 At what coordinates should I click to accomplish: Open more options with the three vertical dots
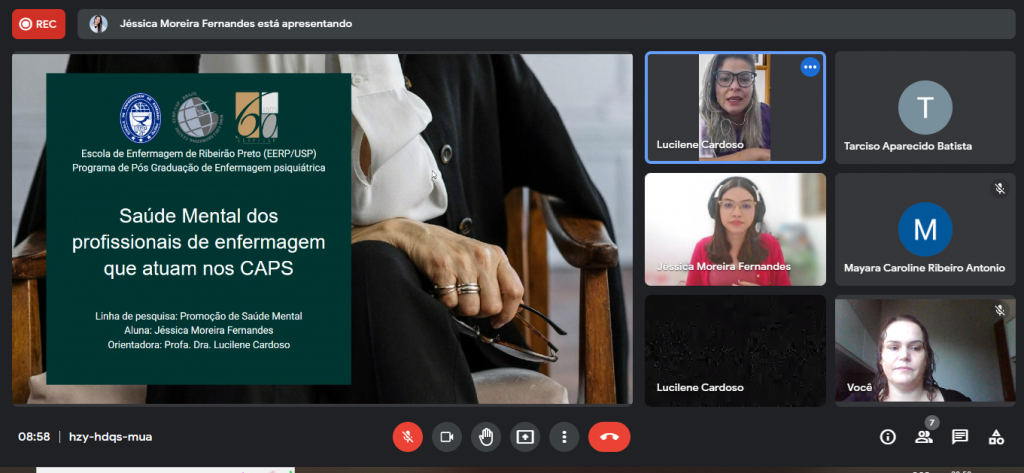point(564,437)
